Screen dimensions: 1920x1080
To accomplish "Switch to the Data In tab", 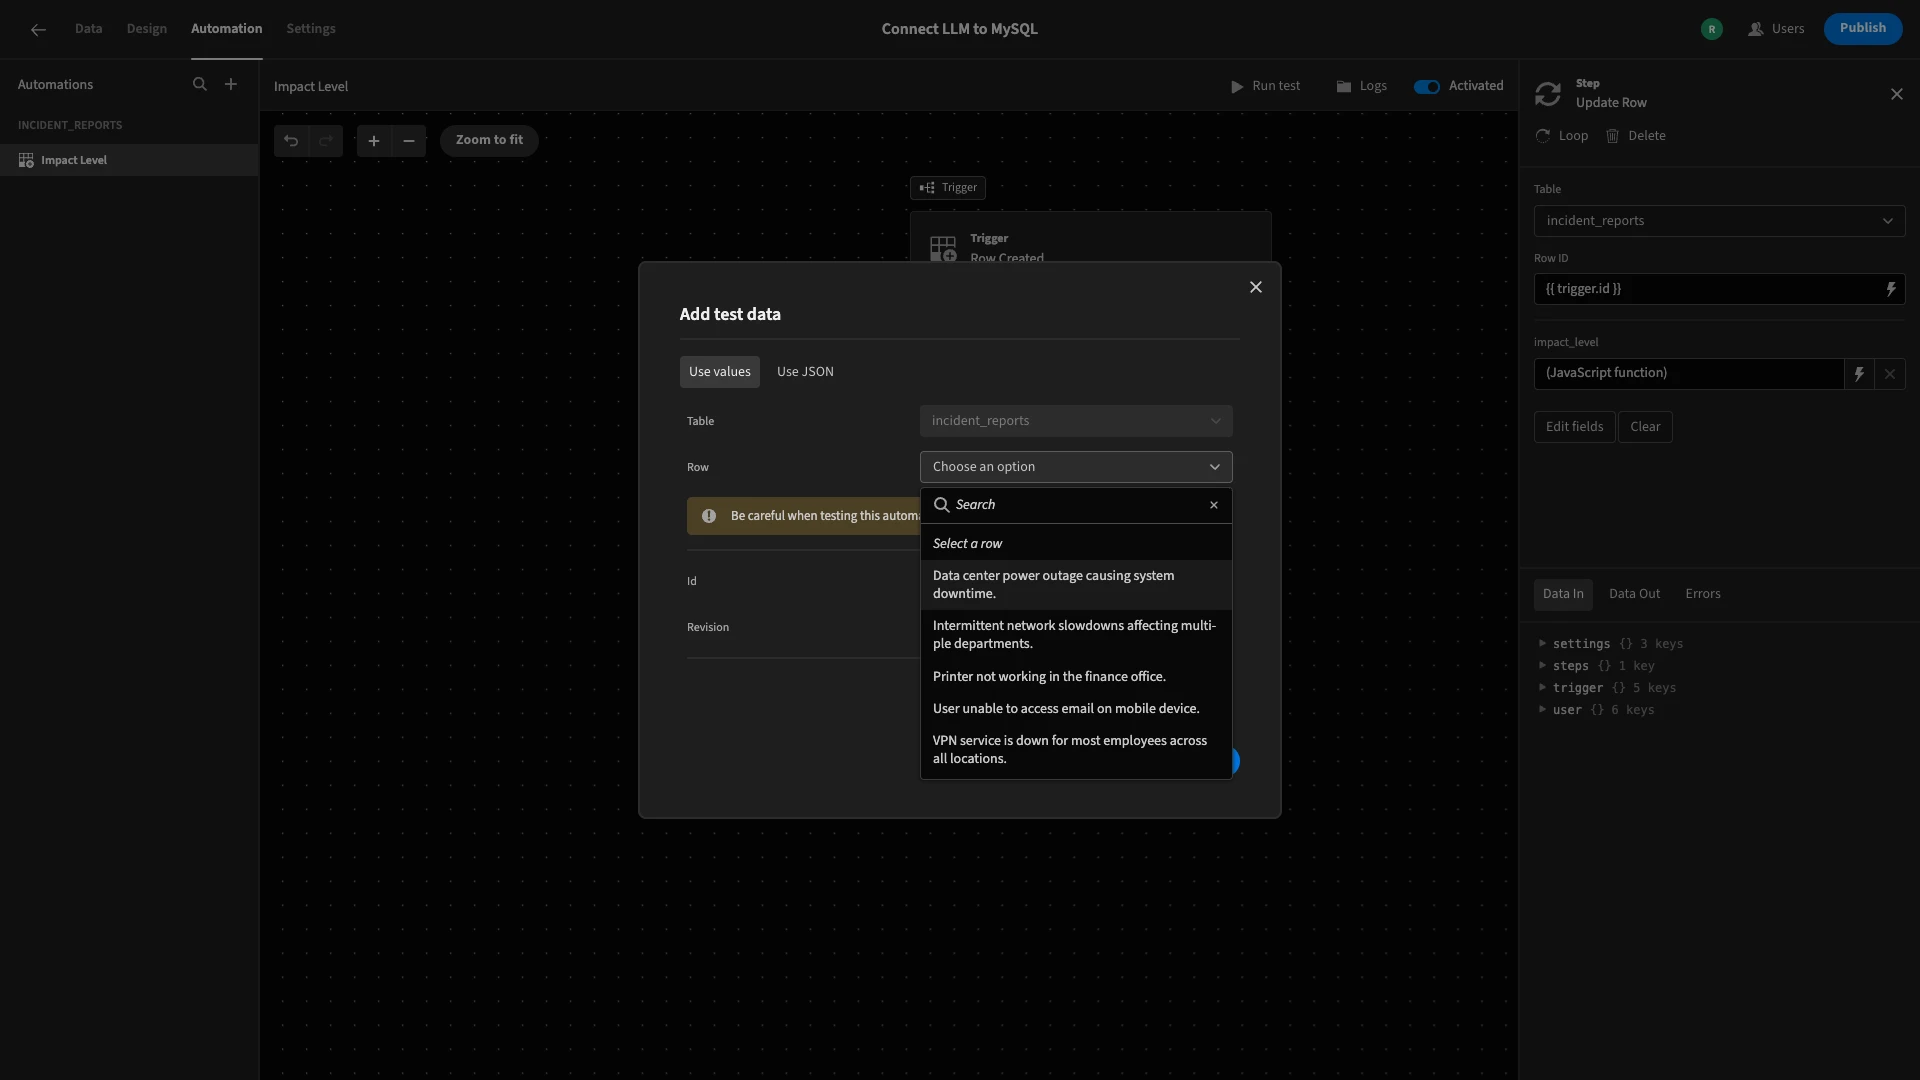I will 1563,594.
